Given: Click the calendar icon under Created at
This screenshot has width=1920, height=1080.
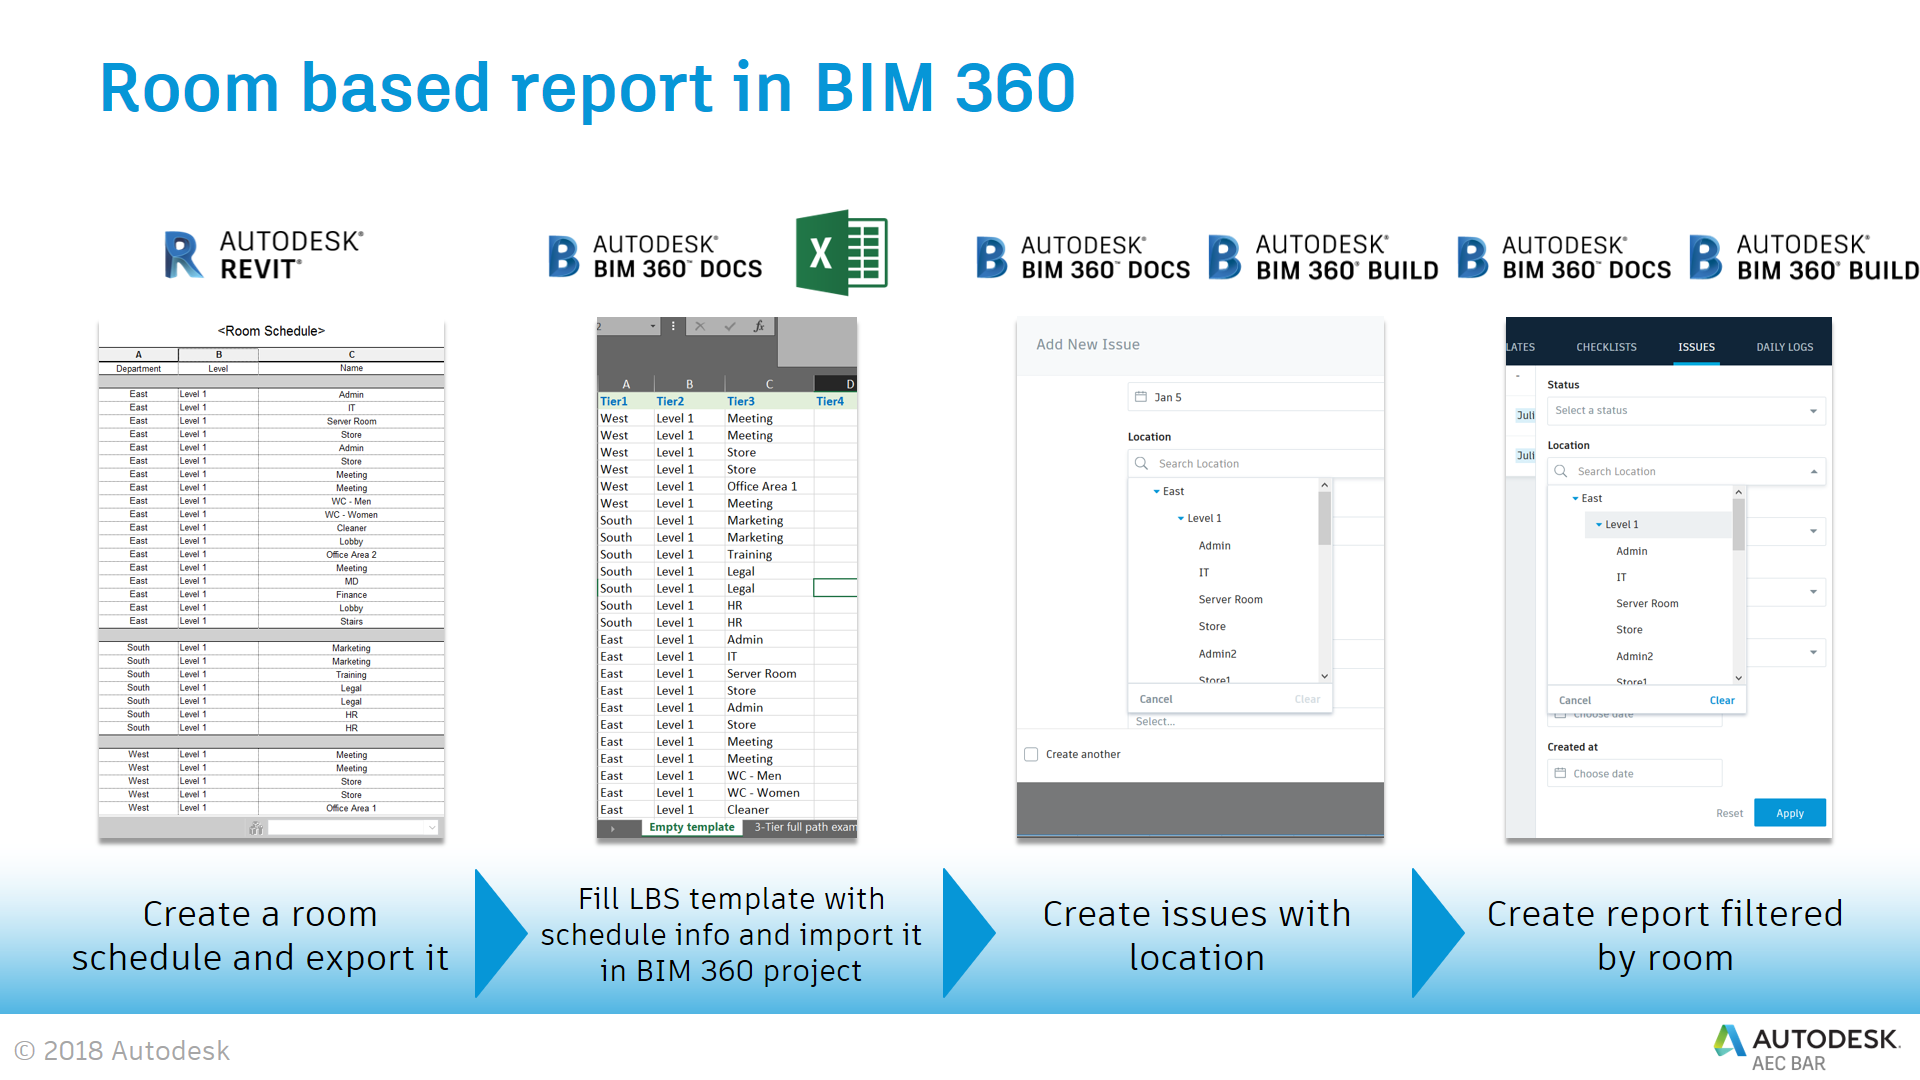Looking at the screenshot, I should coord(1563,773).
